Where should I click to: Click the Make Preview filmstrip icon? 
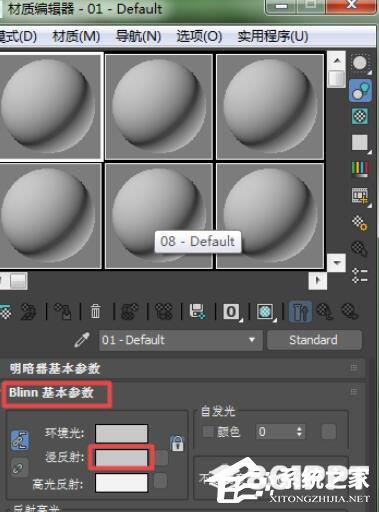(x=360, y=196)
